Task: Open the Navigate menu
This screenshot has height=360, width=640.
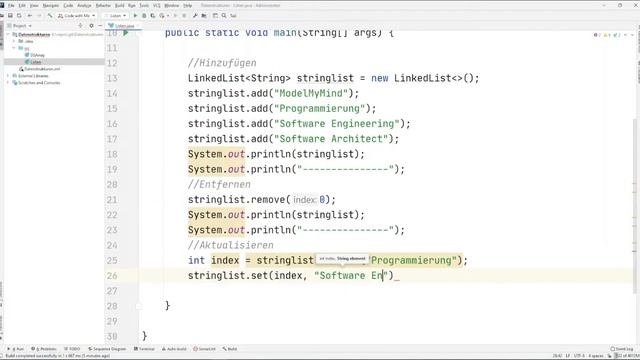Action: pos(51,6)
